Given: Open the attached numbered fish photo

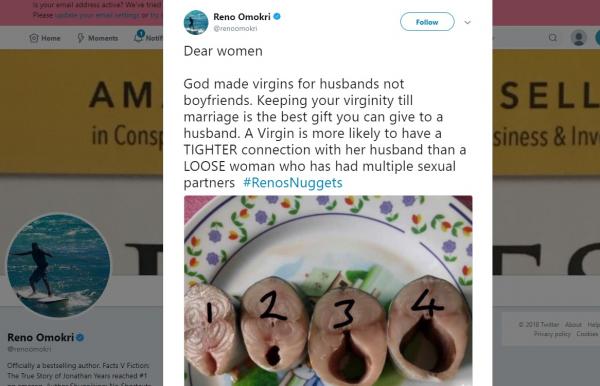Looking at the screenshot, I should [328, 291].
